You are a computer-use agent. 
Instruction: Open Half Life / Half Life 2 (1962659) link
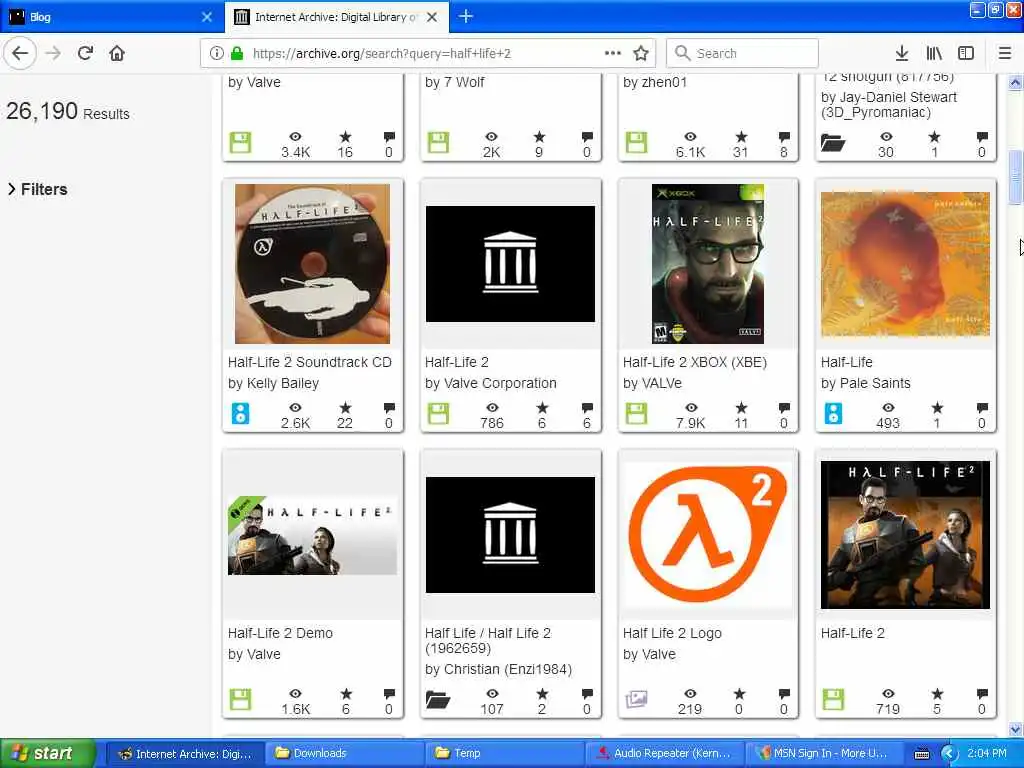coord(488,641)
